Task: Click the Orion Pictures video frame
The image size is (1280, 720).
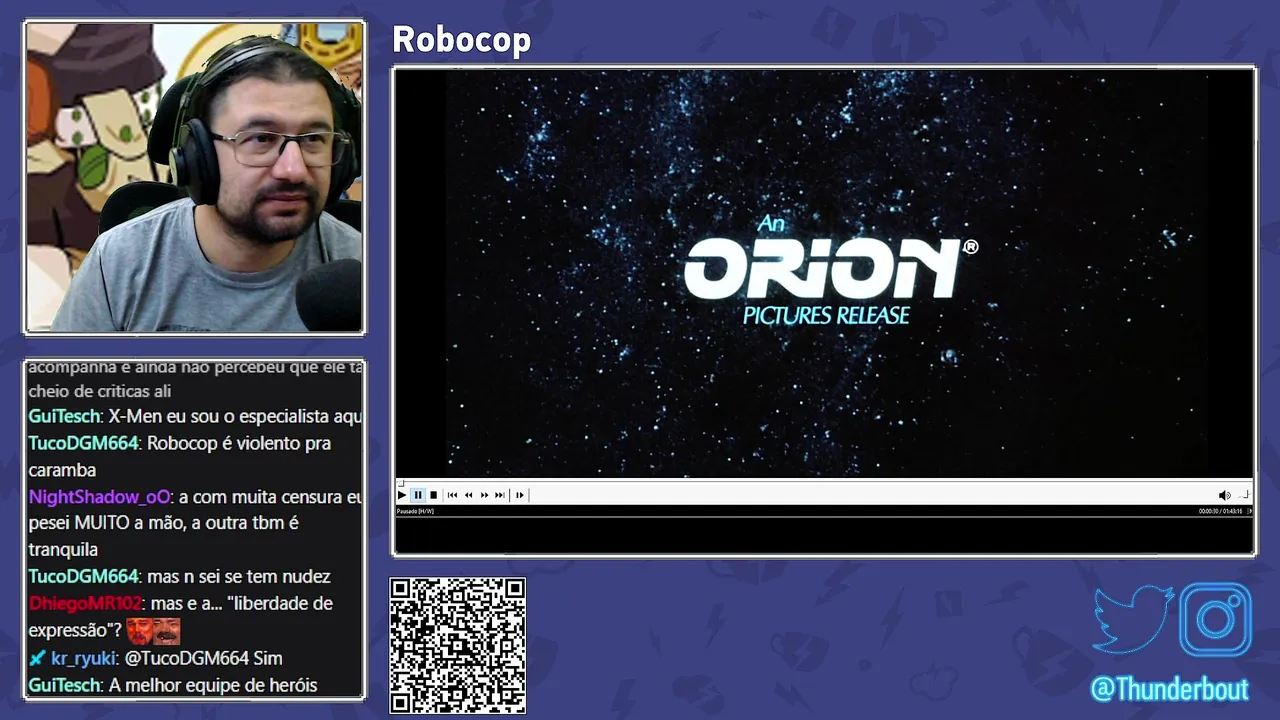Action: click(x=824, y=273)
